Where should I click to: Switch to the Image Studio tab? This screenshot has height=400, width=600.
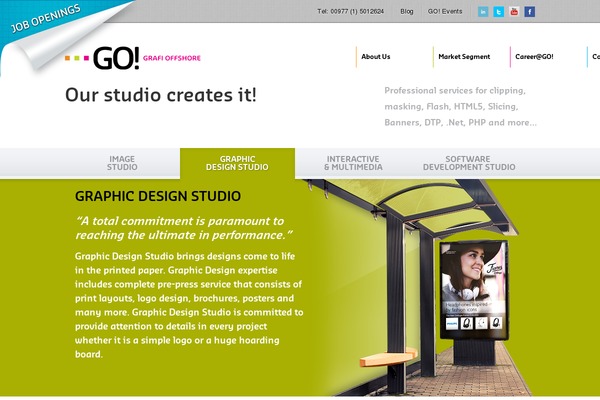coord(122,163)
